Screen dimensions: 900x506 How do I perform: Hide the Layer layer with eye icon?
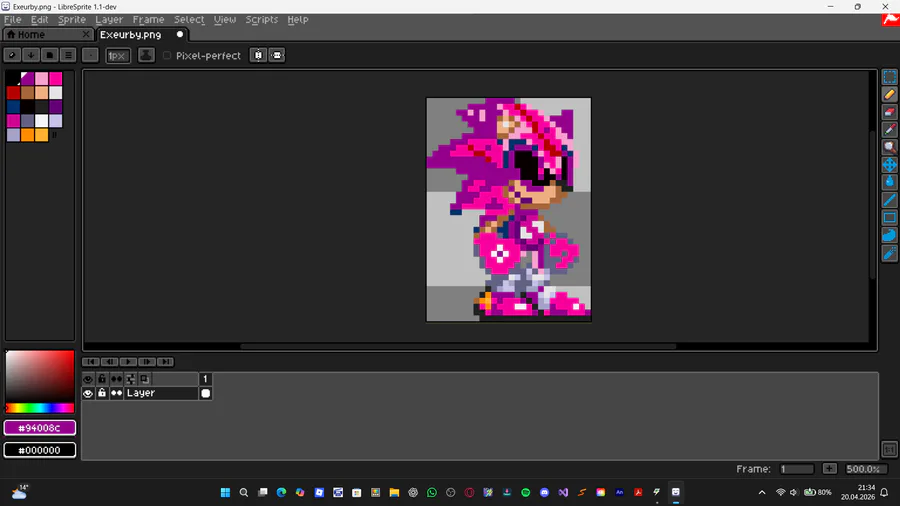(x=88, y=394)
